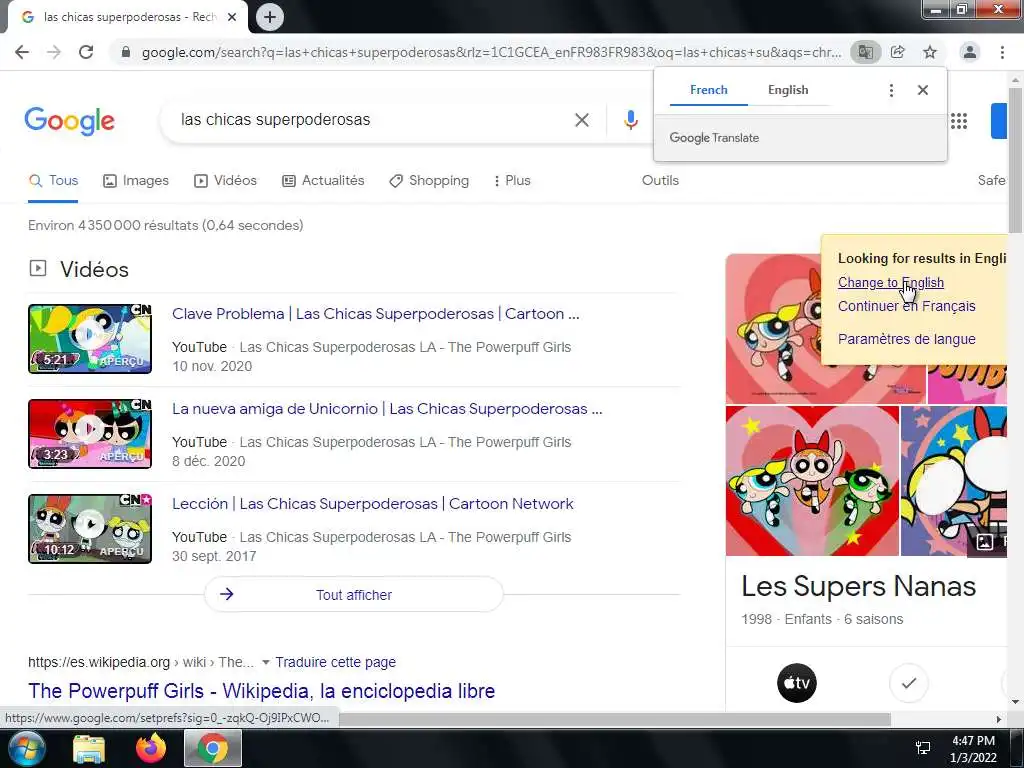Image resolution: width=1024 pixels, height=768 pixels.
Task: Open 'Lección | Las Chicas Superpoderosas' video link
Action: point(373,504)
